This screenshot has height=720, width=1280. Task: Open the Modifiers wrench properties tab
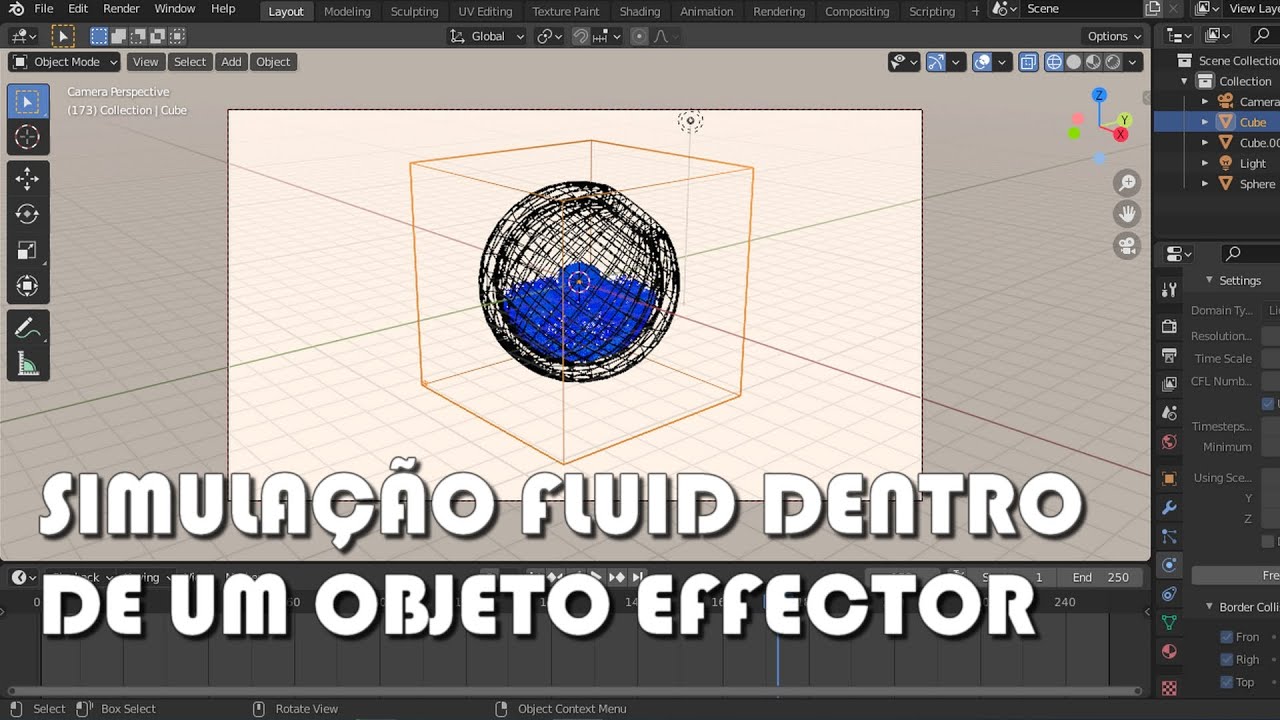click(x=1169, y=508)
